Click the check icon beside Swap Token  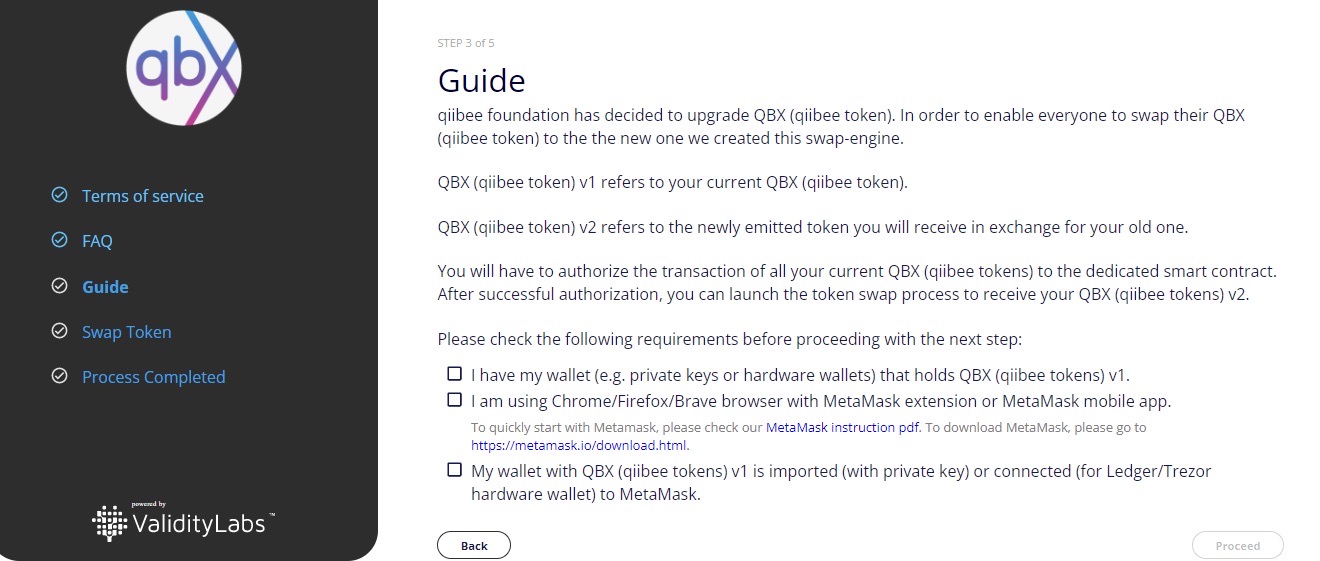click(x=59, y=331)
